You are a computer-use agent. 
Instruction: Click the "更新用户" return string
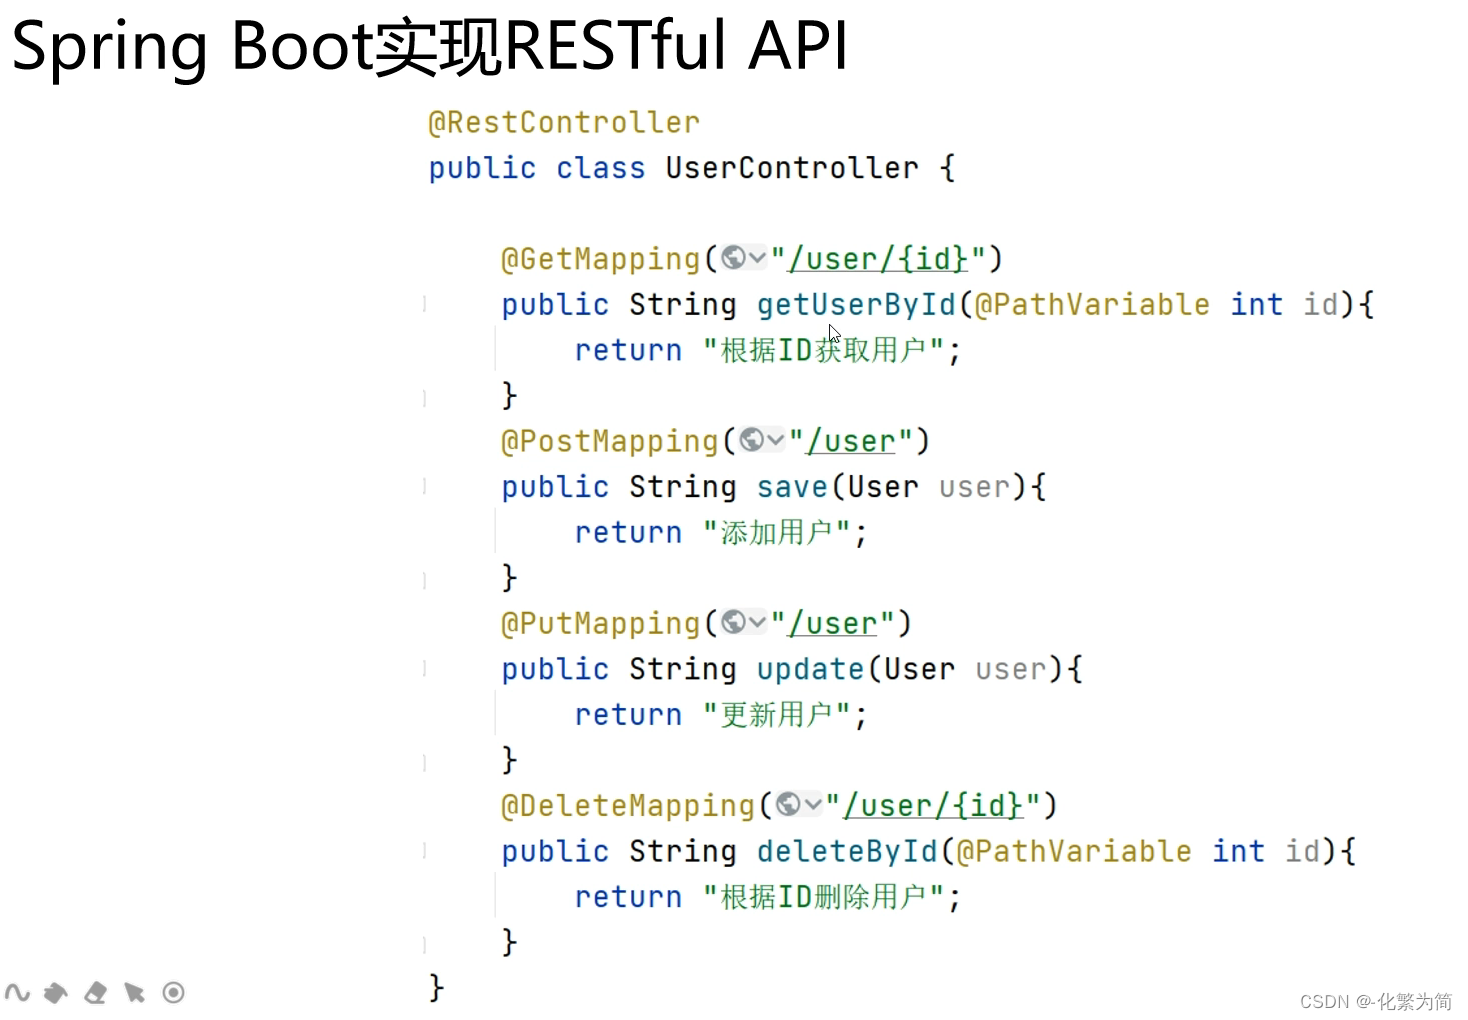[777, 714]
